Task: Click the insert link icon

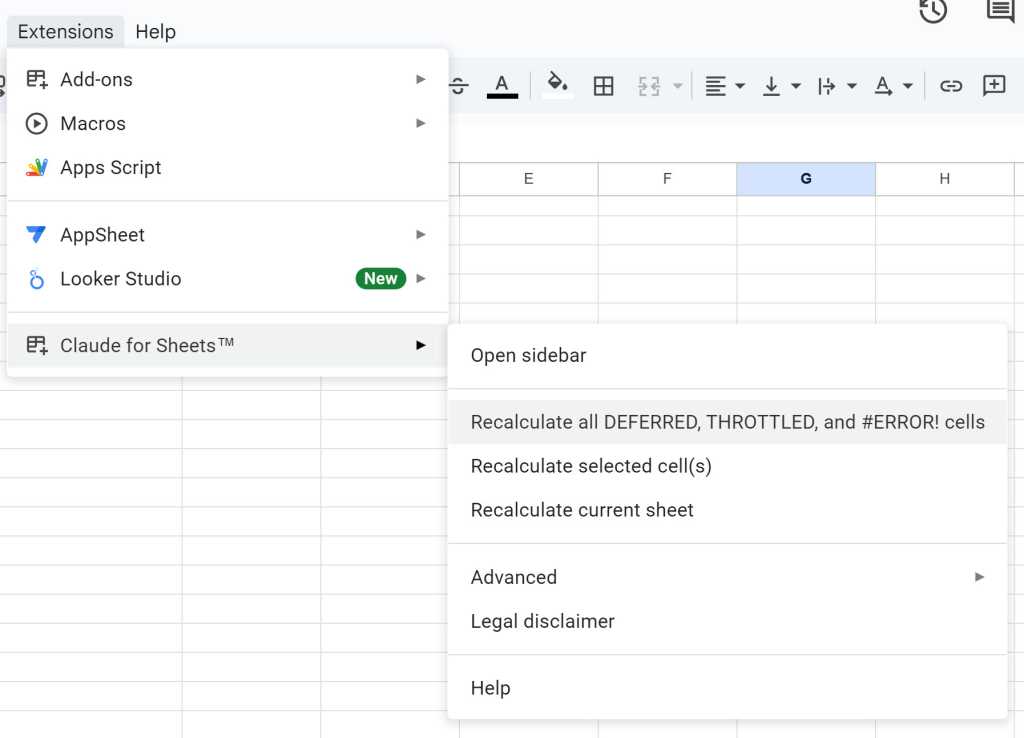Action: pos(951,86)
